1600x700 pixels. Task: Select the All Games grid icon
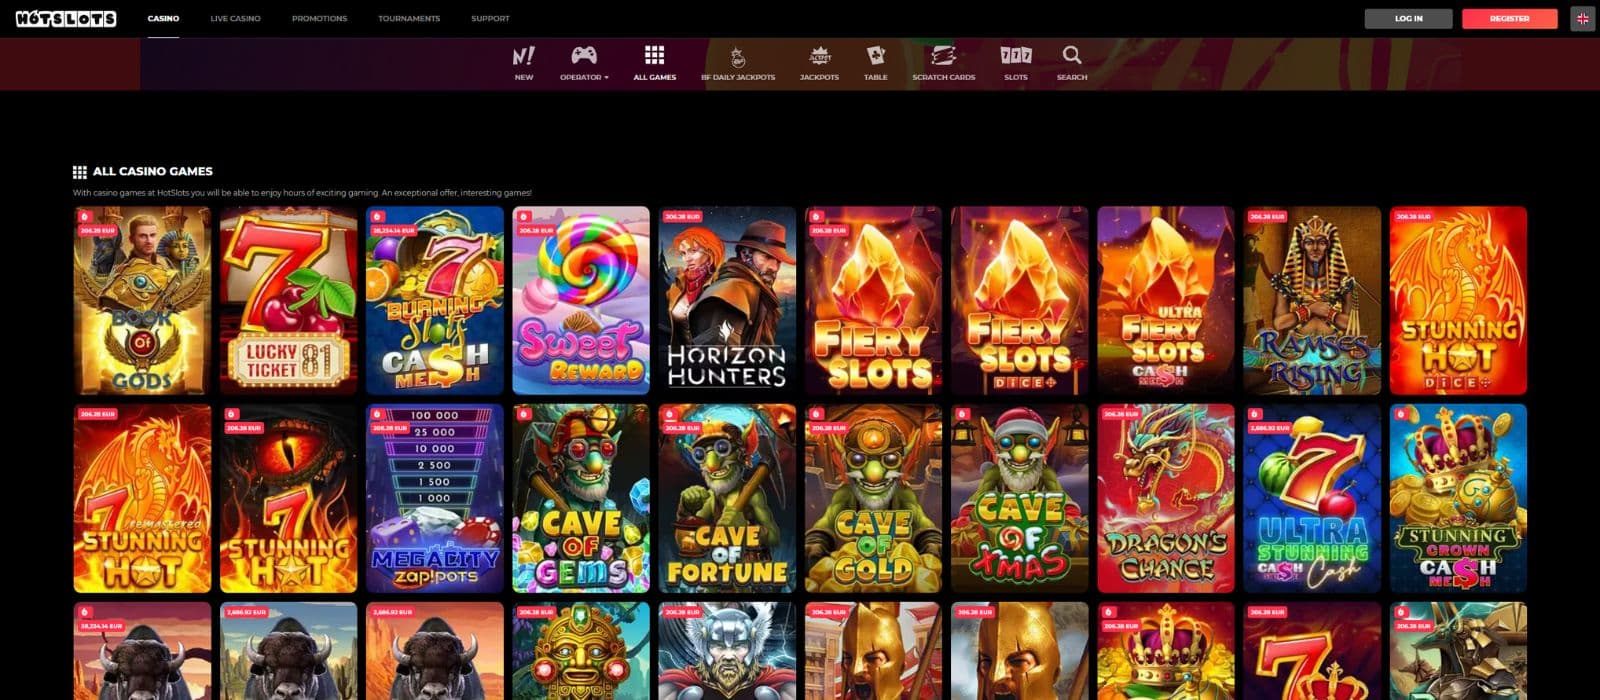click(654, 62)
